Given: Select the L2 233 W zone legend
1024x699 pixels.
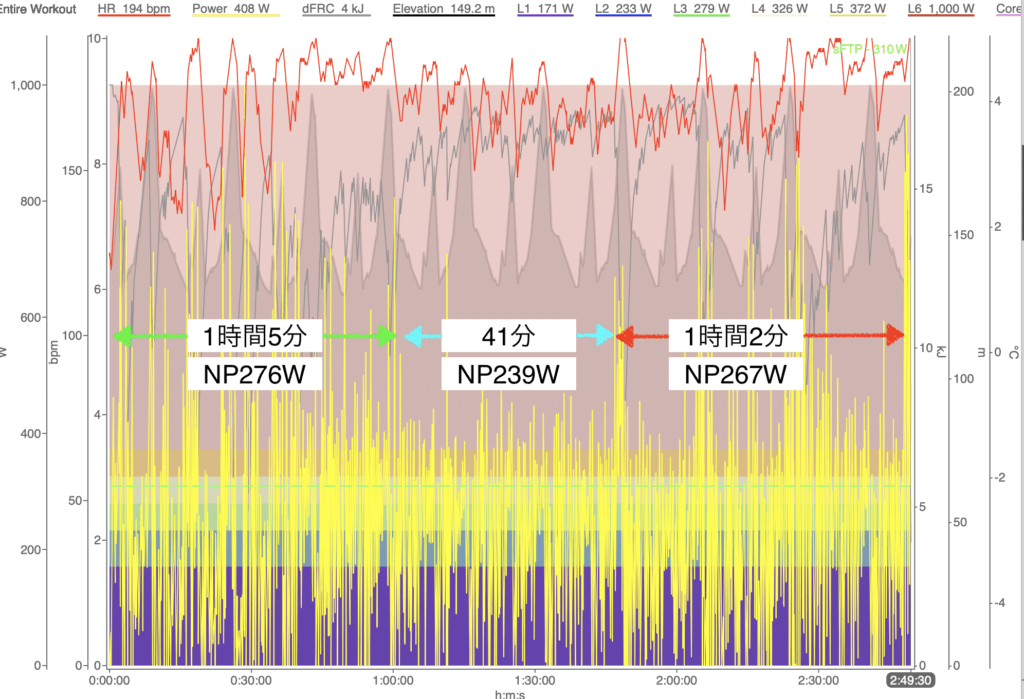Looking at the screenshot, I should (623, 10).
